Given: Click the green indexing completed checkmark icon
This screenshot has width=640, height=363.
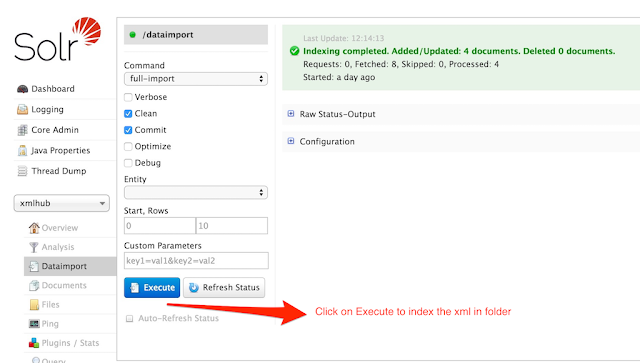Looking at the screenshot, I should click(294, 51).
